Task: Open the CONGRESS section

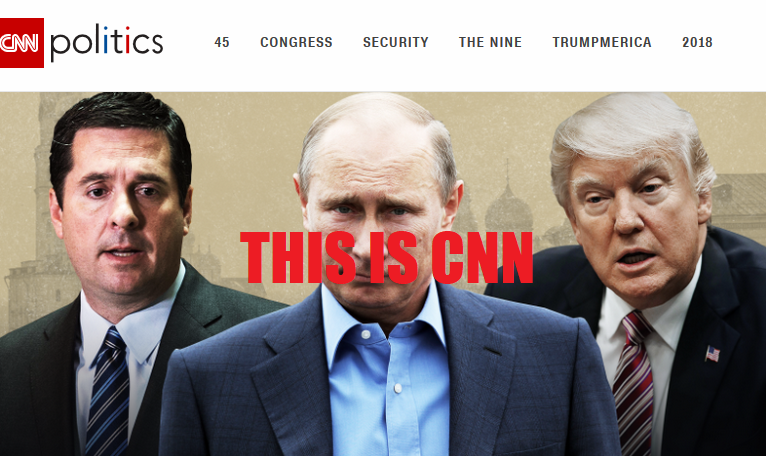Action: tap(296, 43)
